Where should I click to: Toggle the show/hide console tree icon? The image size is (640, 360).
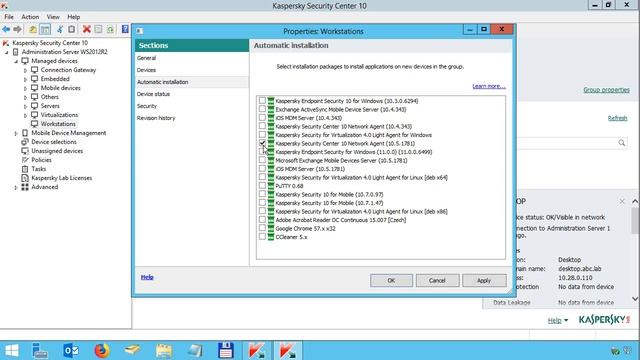(x=45, y=29)
